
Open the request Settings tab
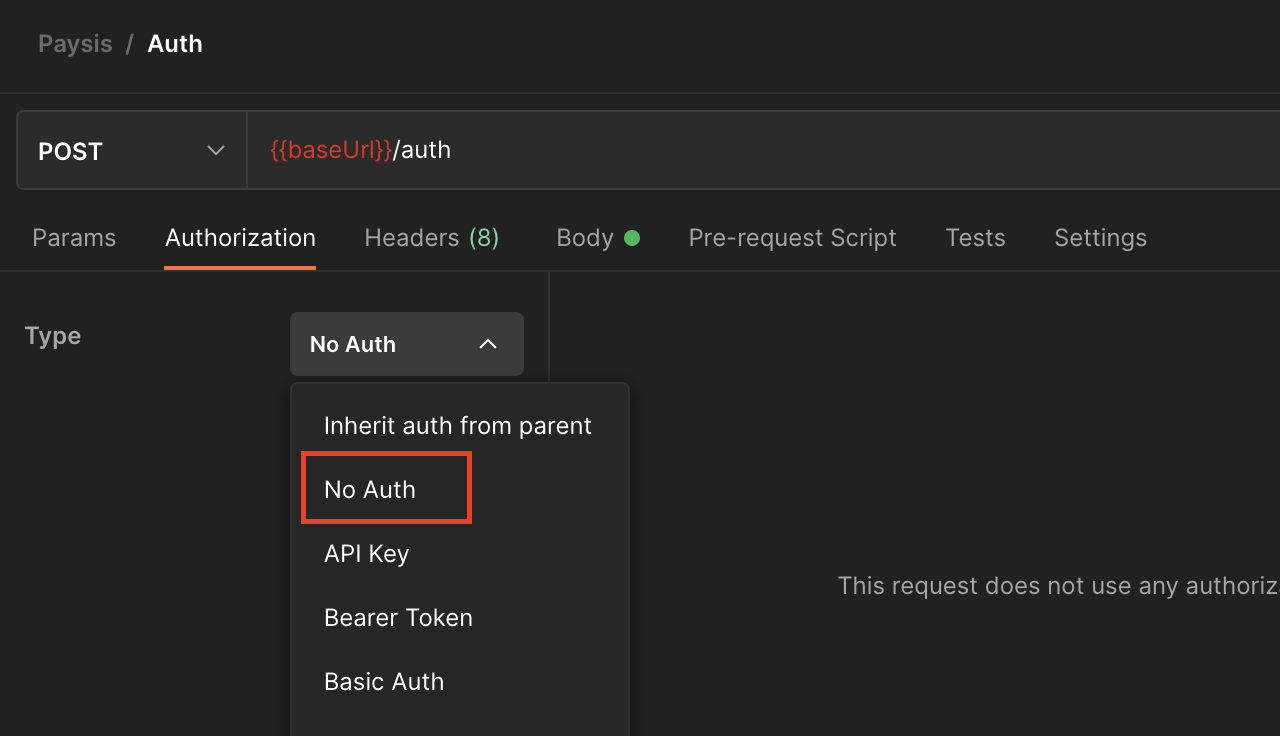(1100, 238)
